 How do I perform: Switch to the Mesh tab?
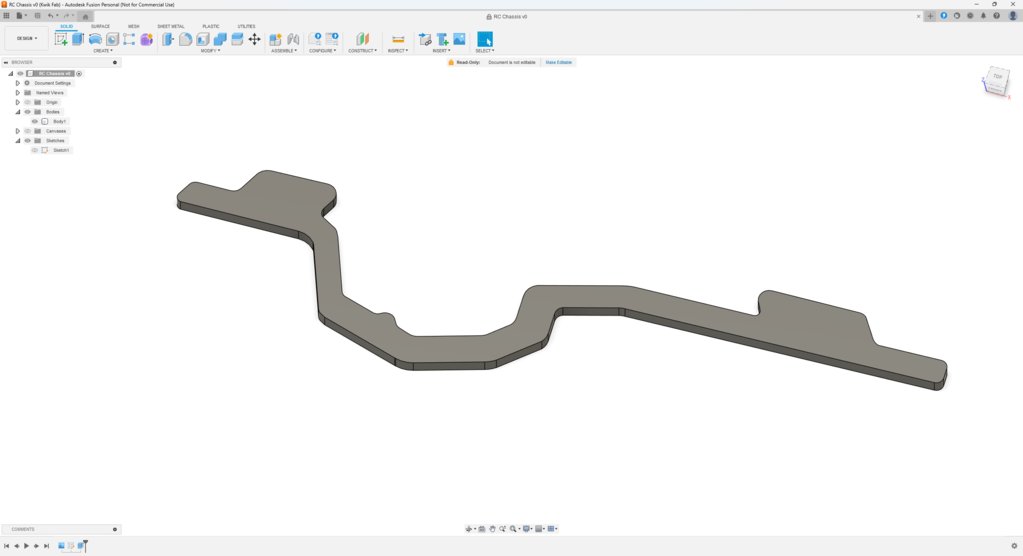pos(134,27)
